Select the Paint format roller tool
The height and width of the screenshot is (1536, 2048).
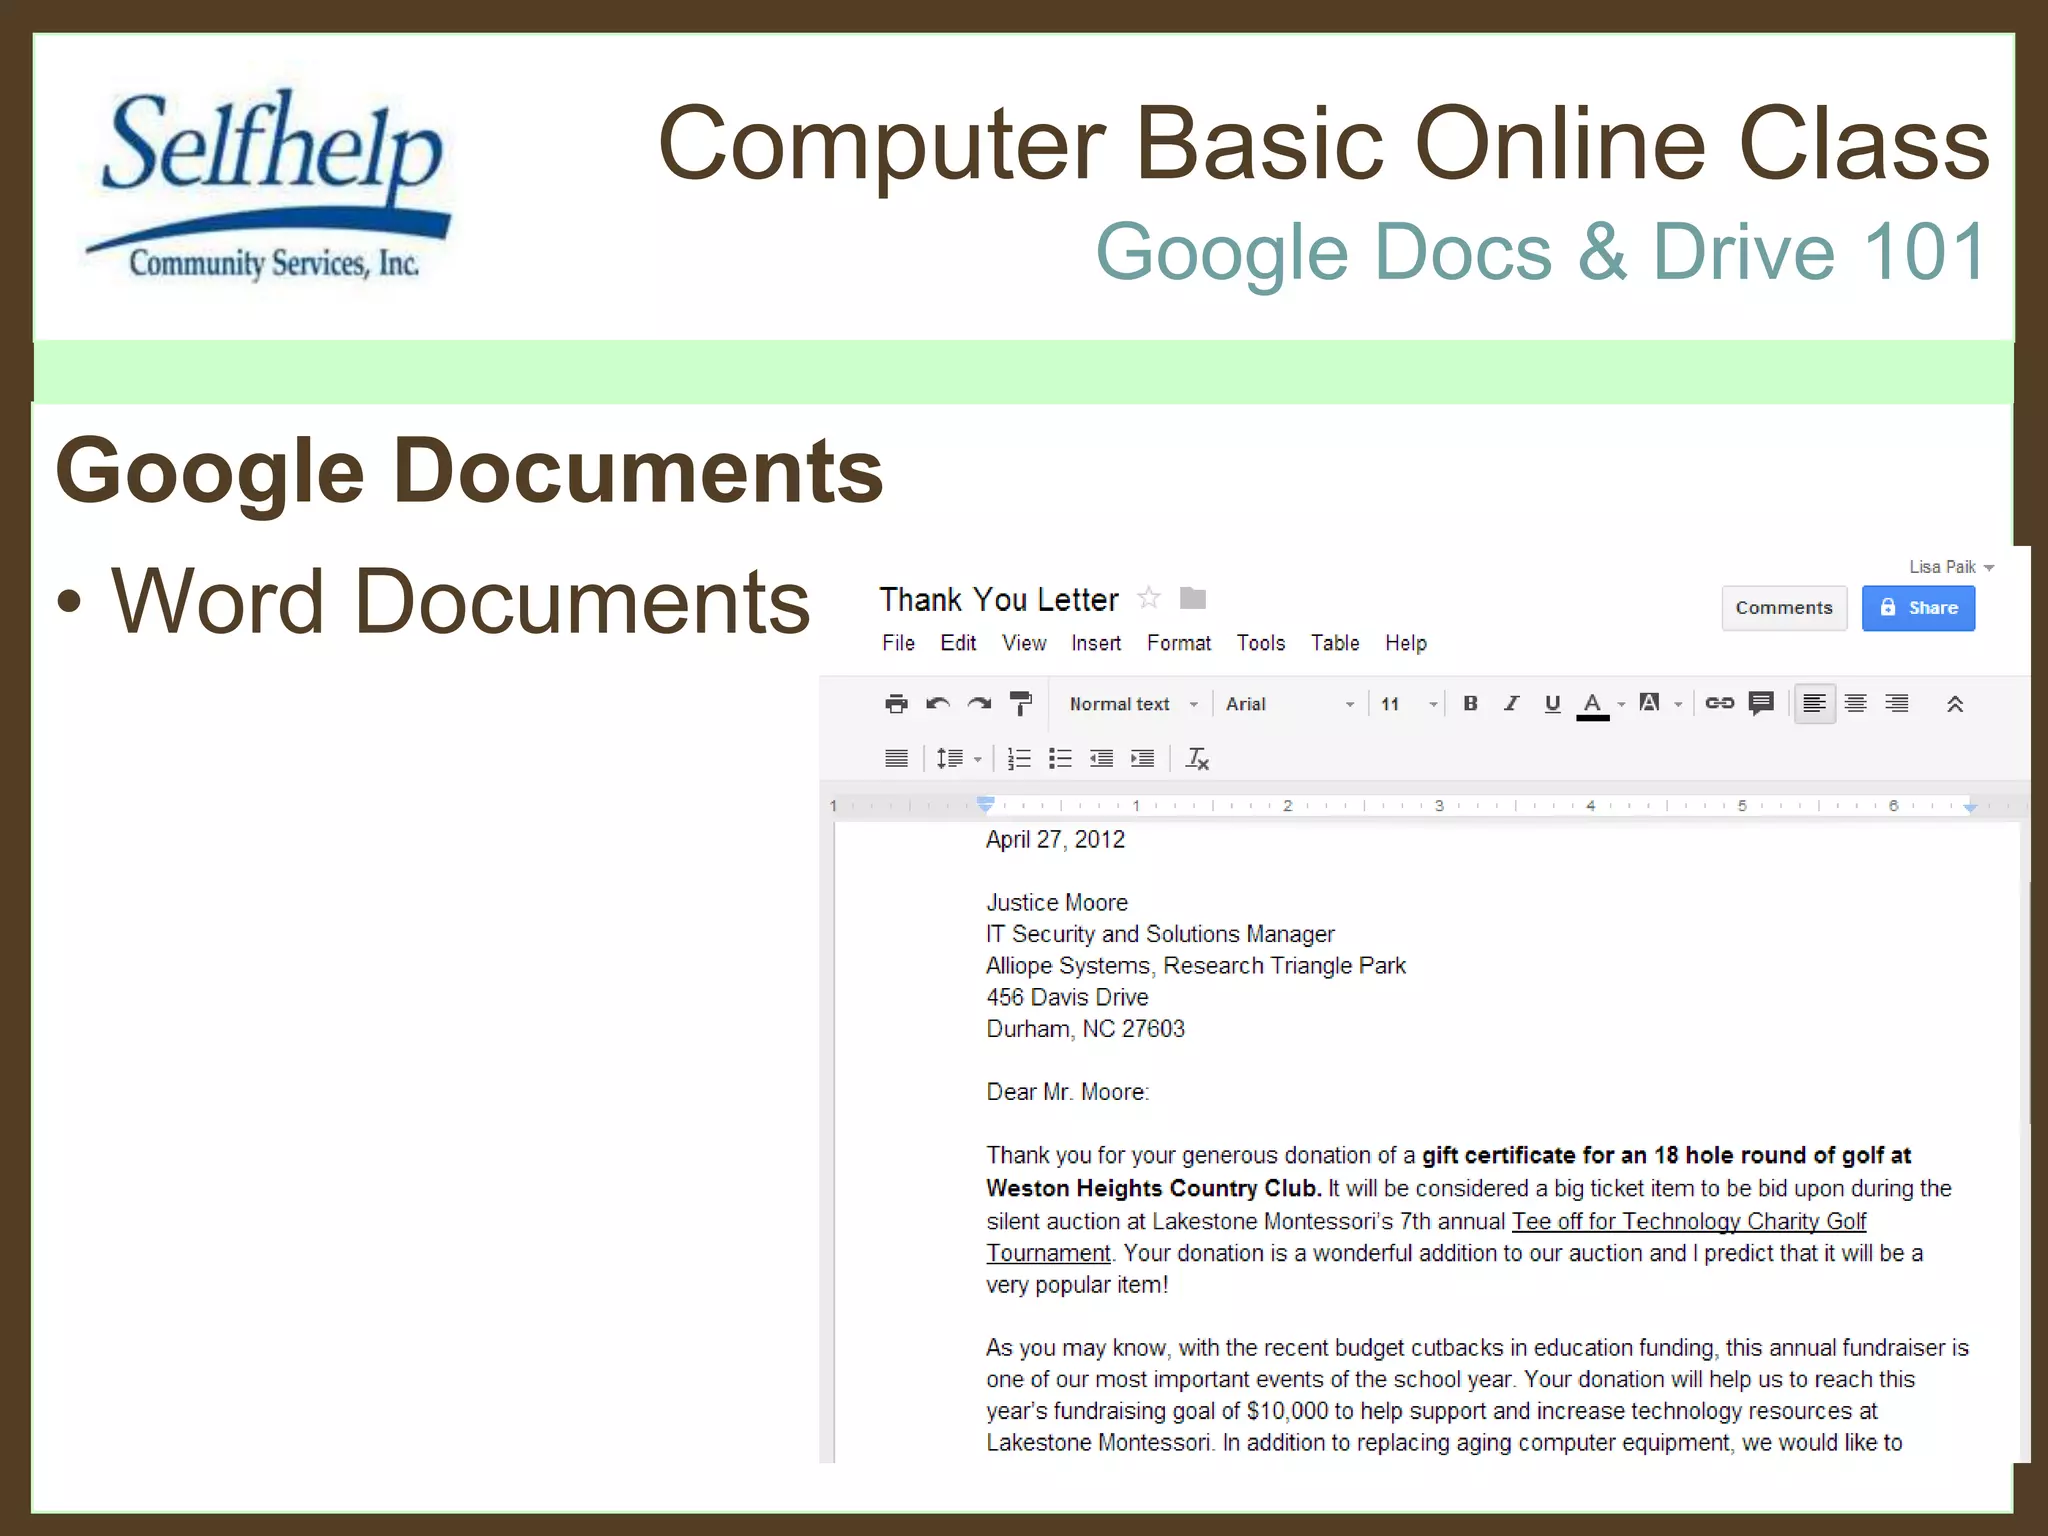[1020, 704]
